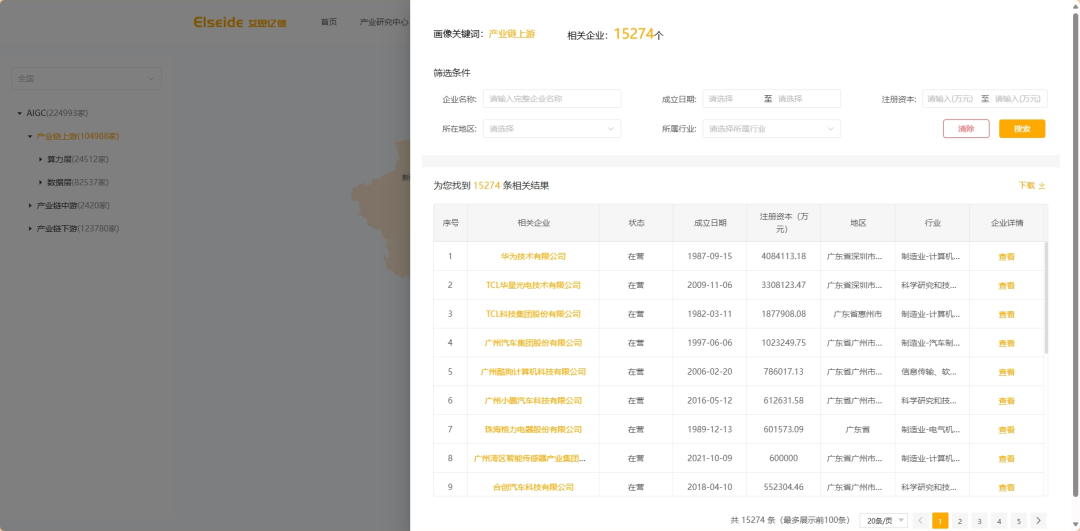
Task: Click the 注册资本(万元) column header
Action: tap(784, 222)
